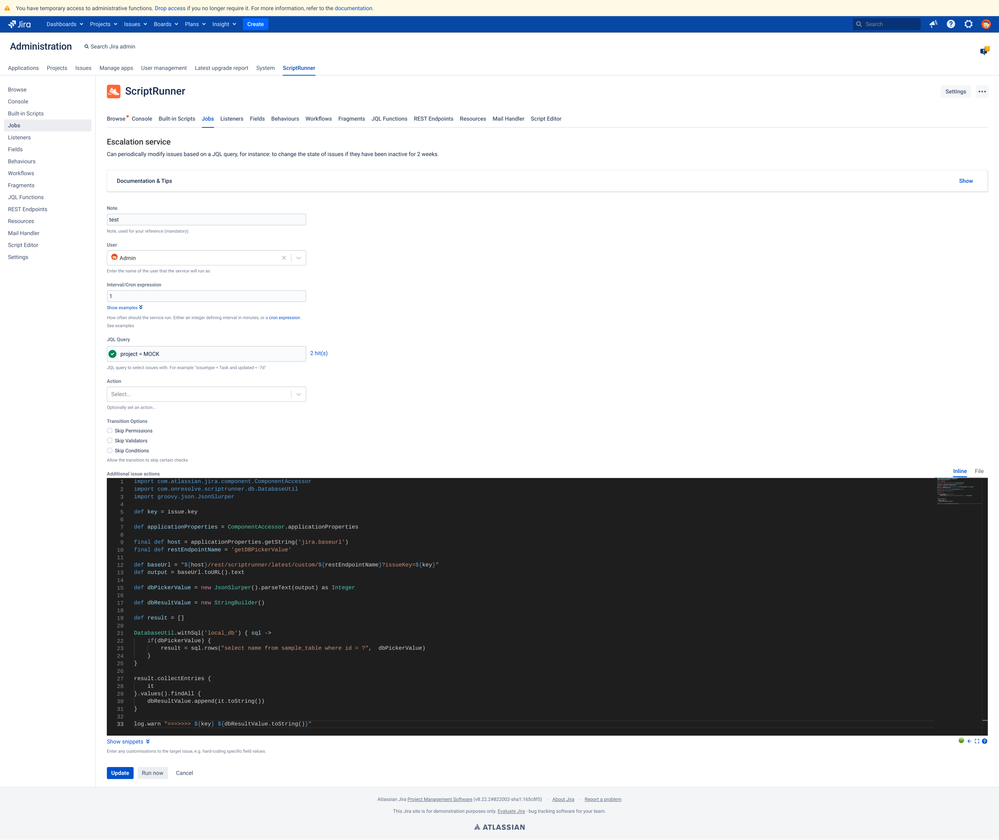
Task: Expand the script editor to fullscreen
Action: (977, 740)
